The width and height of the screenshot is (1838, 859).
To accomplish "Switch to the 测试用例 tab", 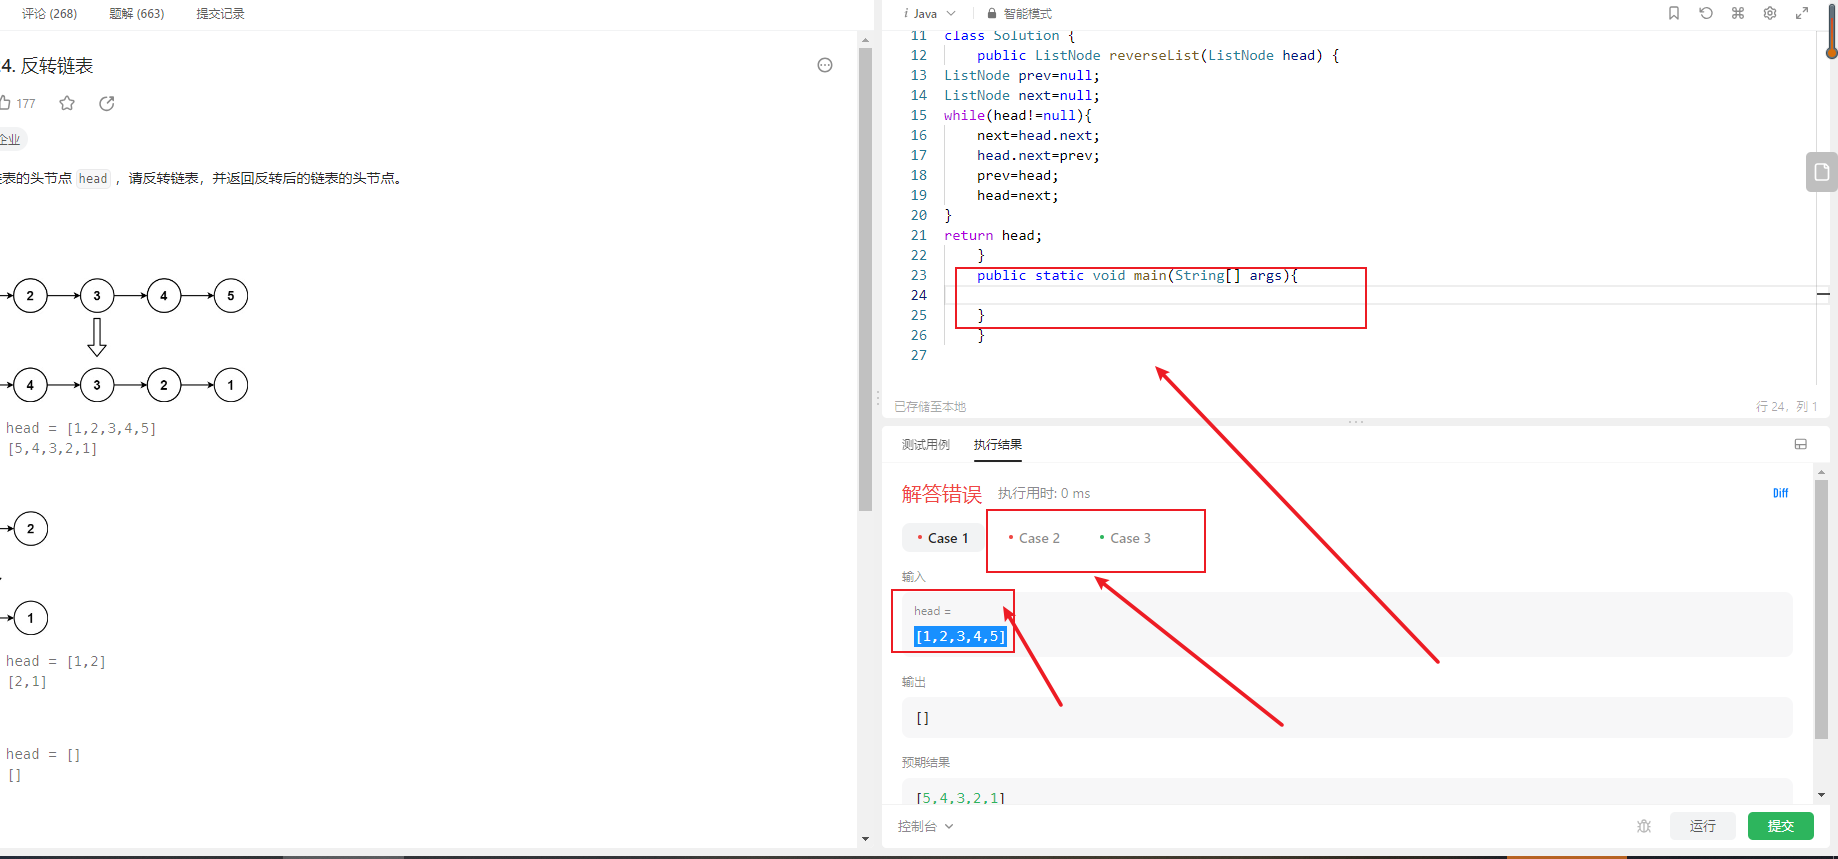I will 925,444.
